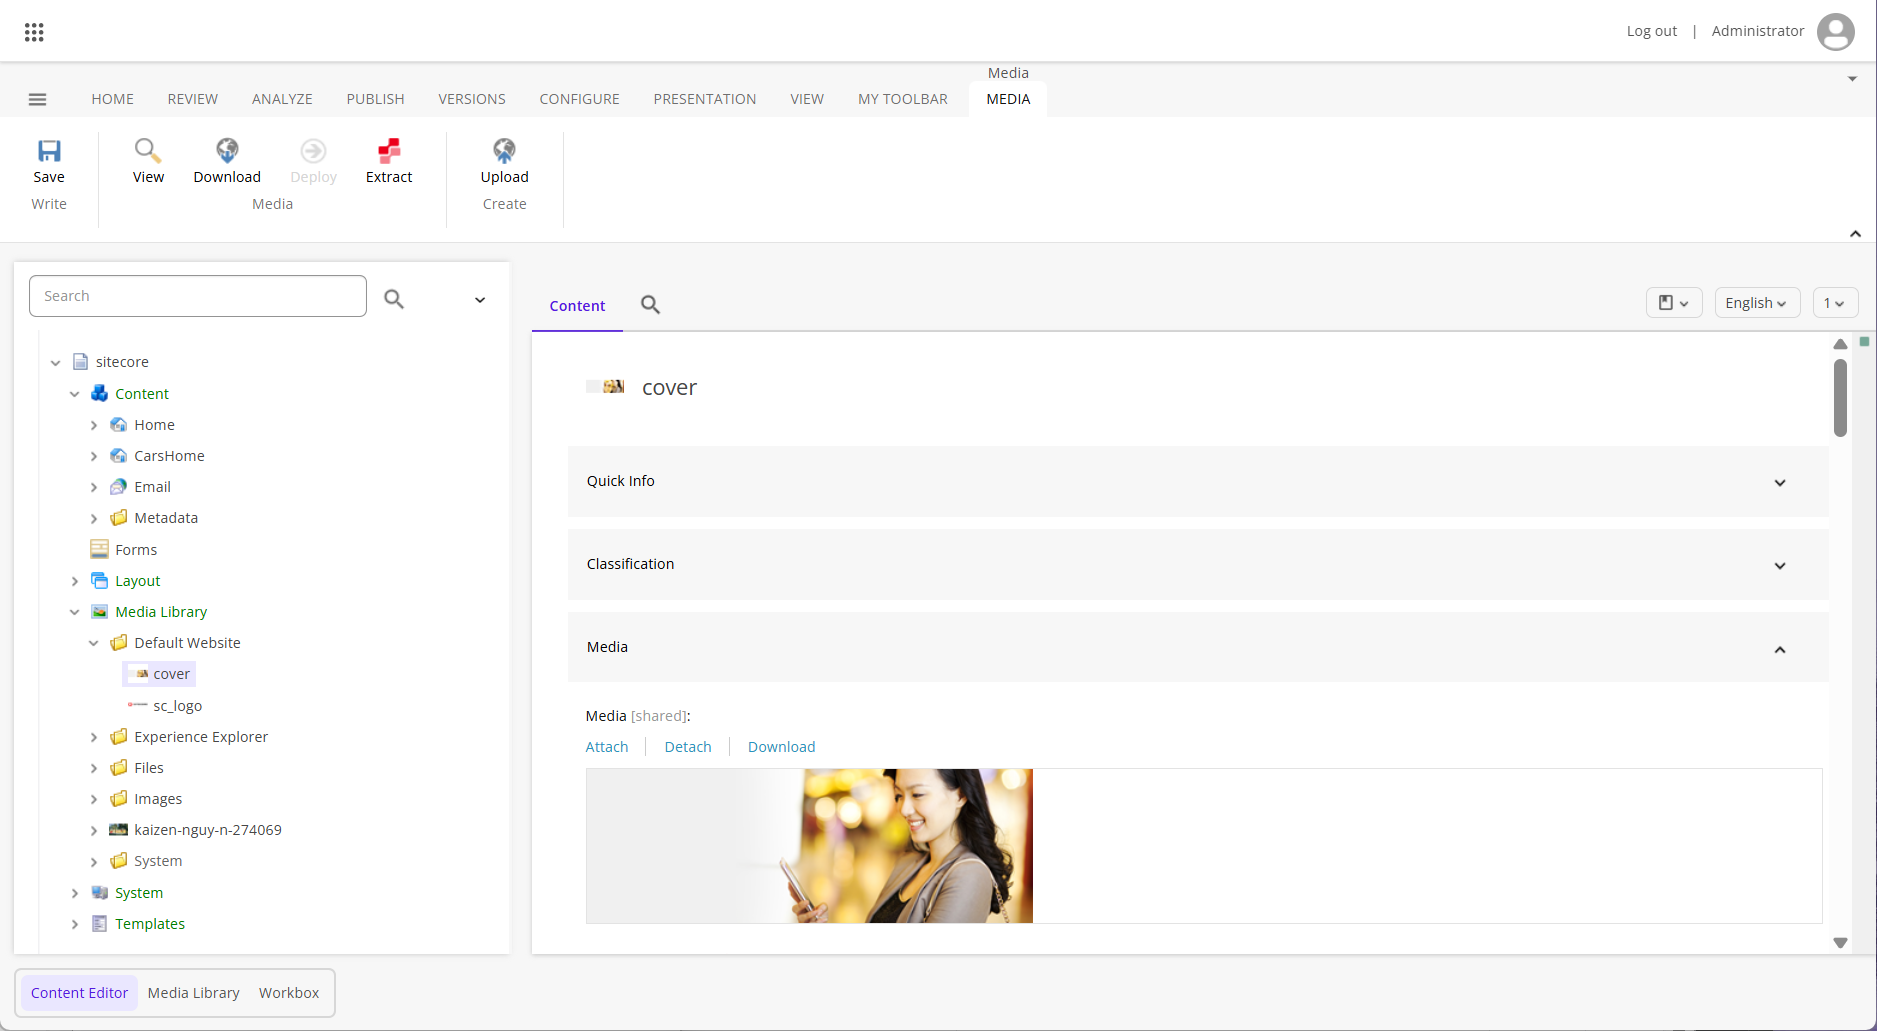Click the Administrator avatar icon

(1835, 31)
